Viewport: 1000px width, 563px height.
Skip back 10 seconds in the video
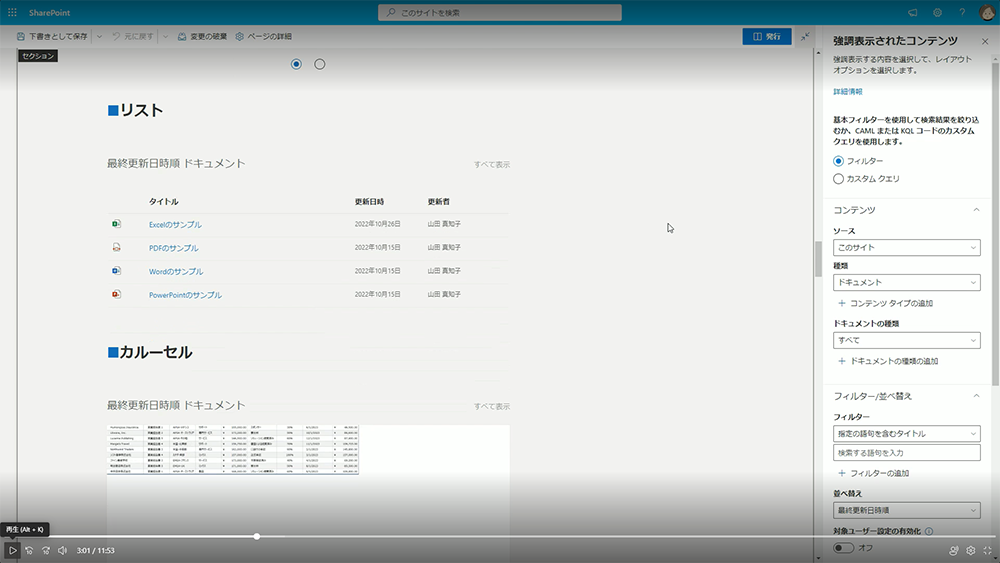click(x=29, y=550)
